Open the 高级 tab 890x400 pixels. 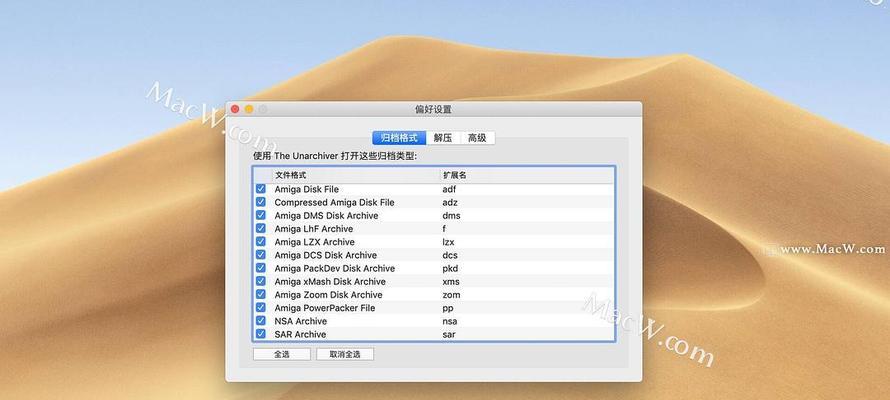pyautogui.click(x=477, y=138)
